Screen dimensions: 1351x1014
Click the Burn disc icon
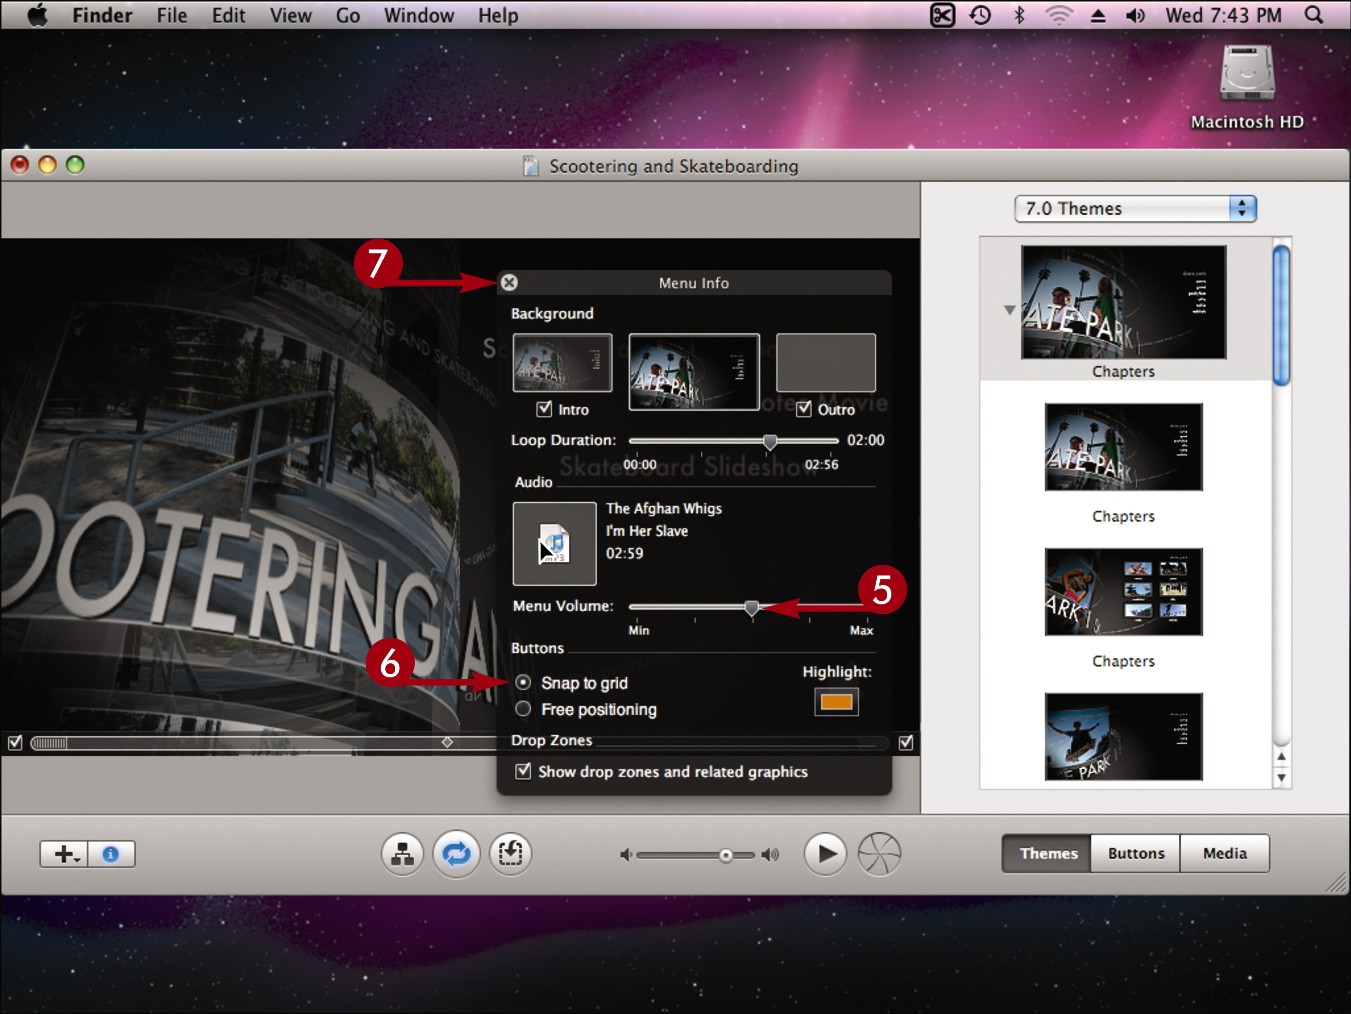tap(880, 854)
